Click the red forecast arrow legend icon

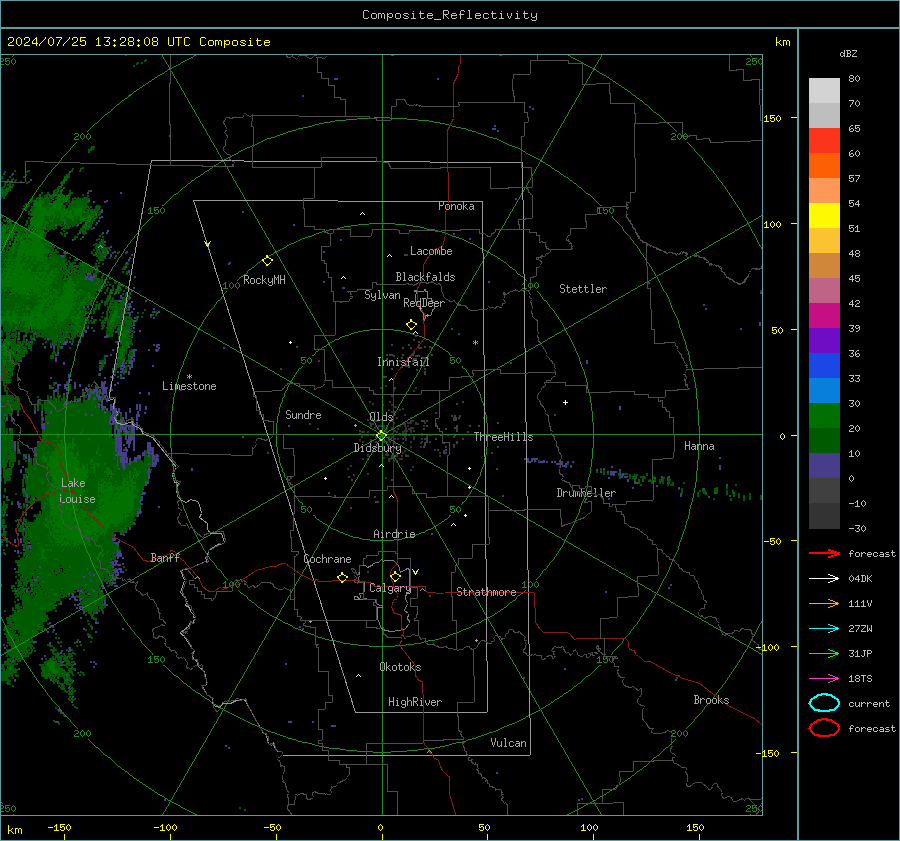point(824,553)
